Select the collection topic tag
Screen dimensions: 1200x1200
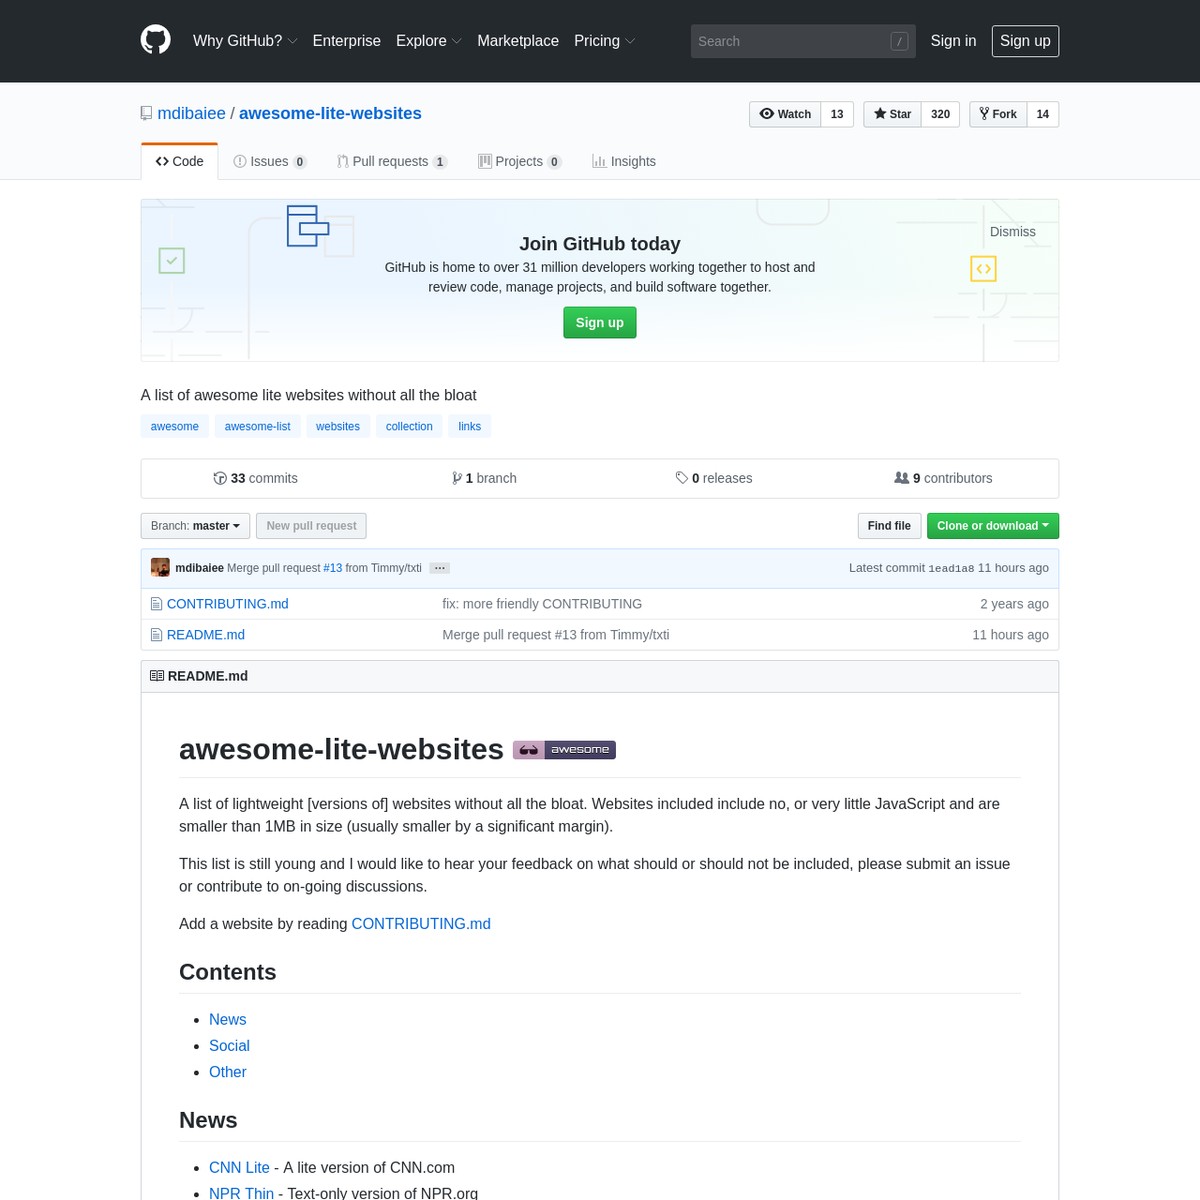pos(409,426)
